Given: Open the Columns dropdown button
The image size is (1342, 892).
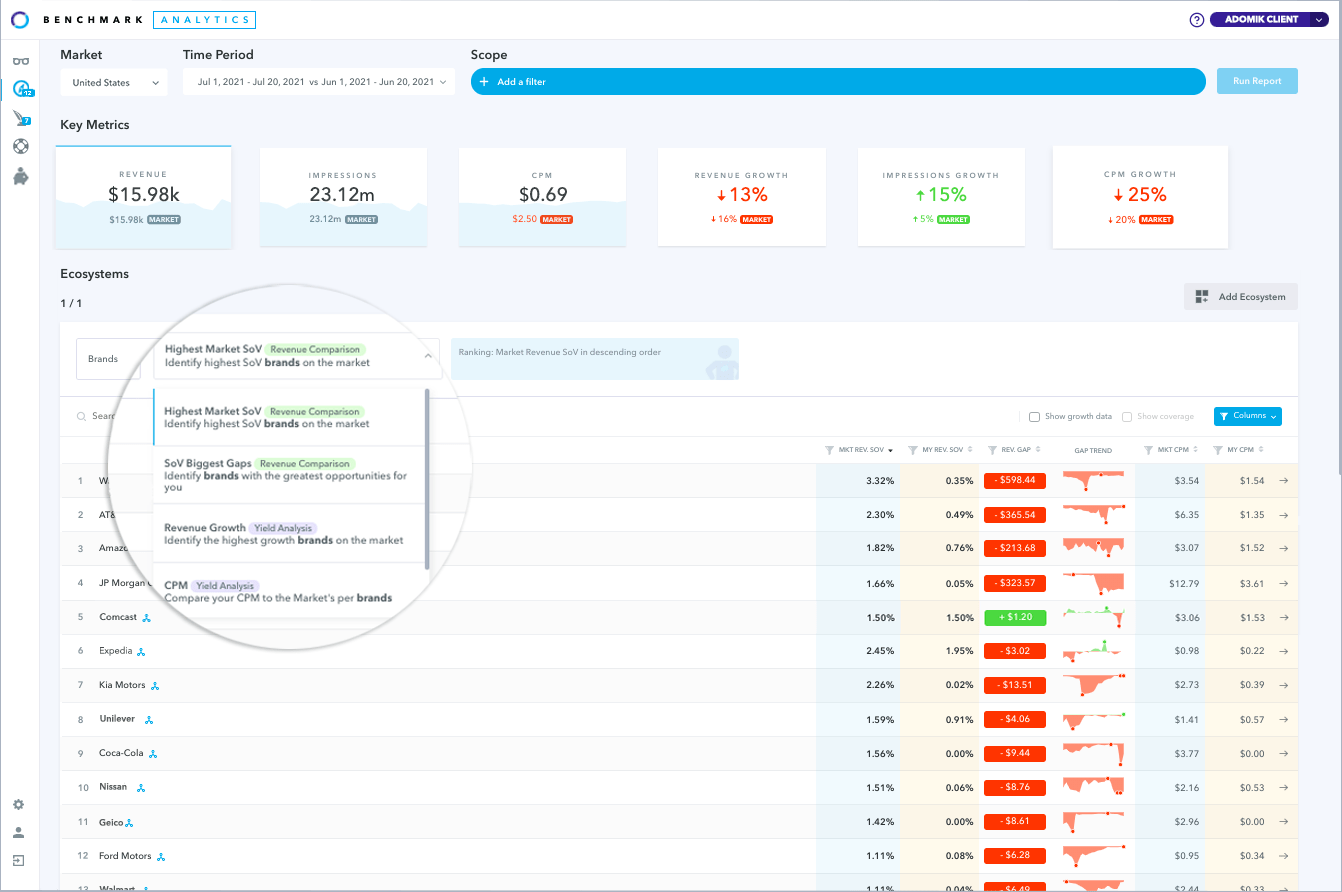Looking at the screenshot, I should 1247,416.
